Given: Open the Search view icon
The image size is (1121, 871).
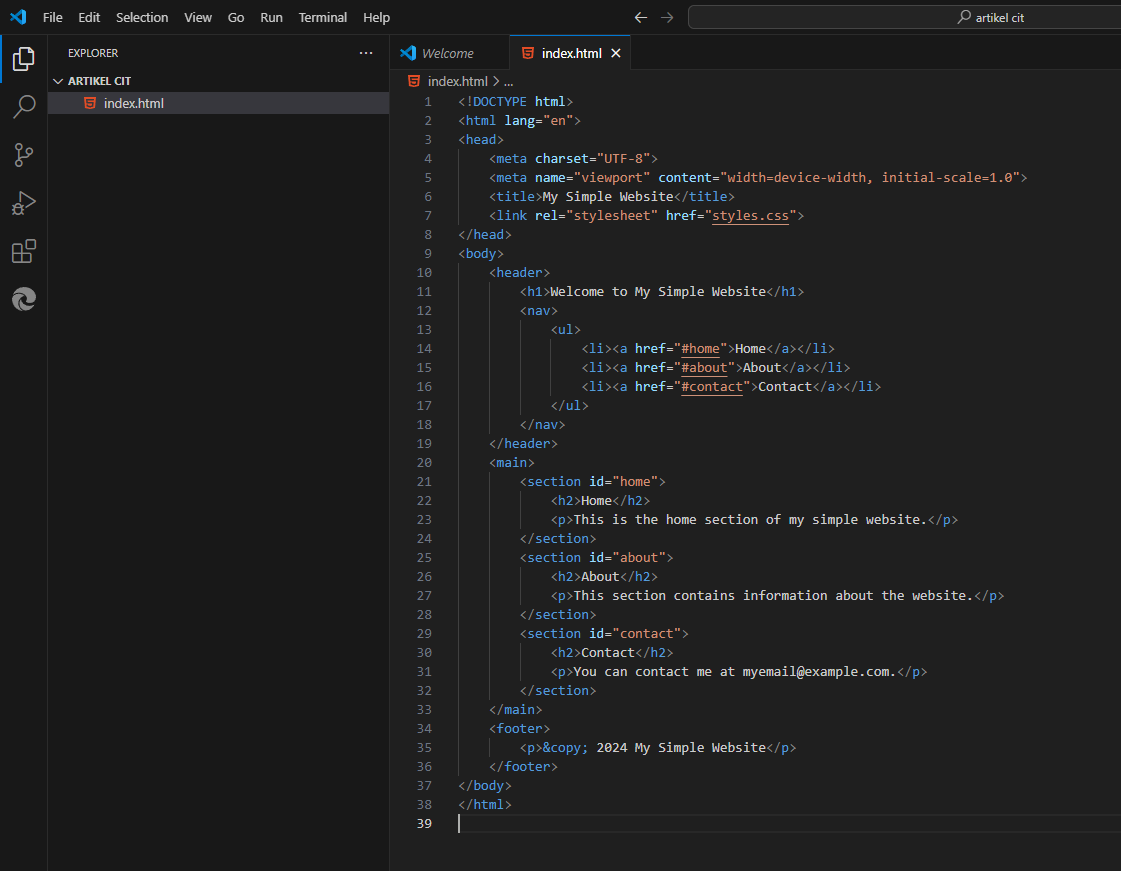Looking at the screenshot, I should coord(23,106).
